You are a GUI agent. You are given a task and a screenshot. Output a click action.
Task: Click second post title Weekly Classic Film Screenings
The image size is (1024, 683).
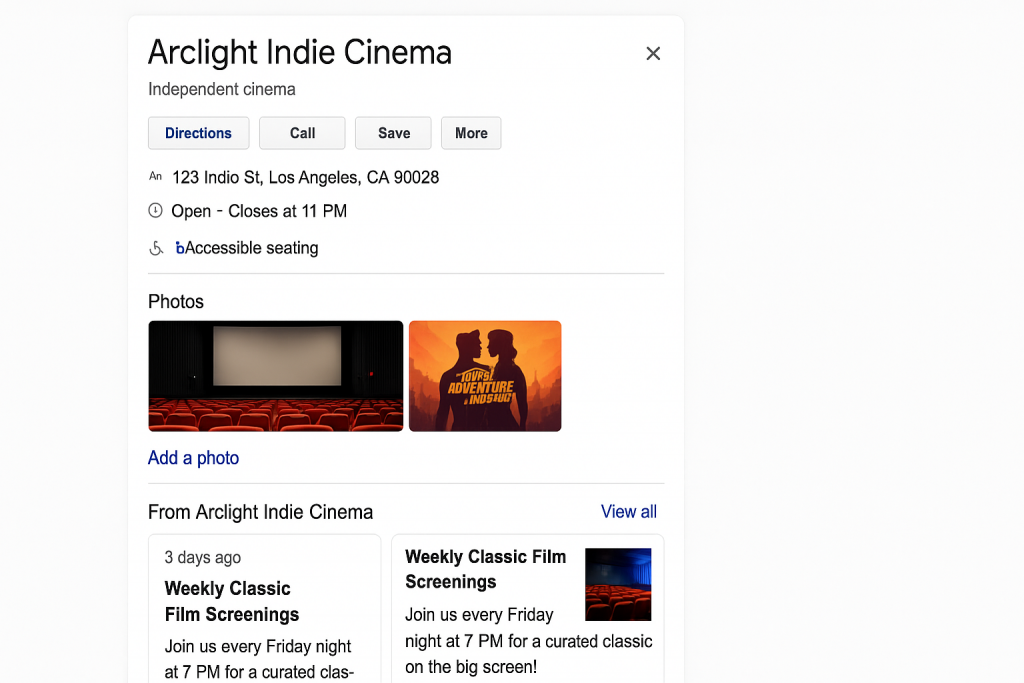(486, 569)
